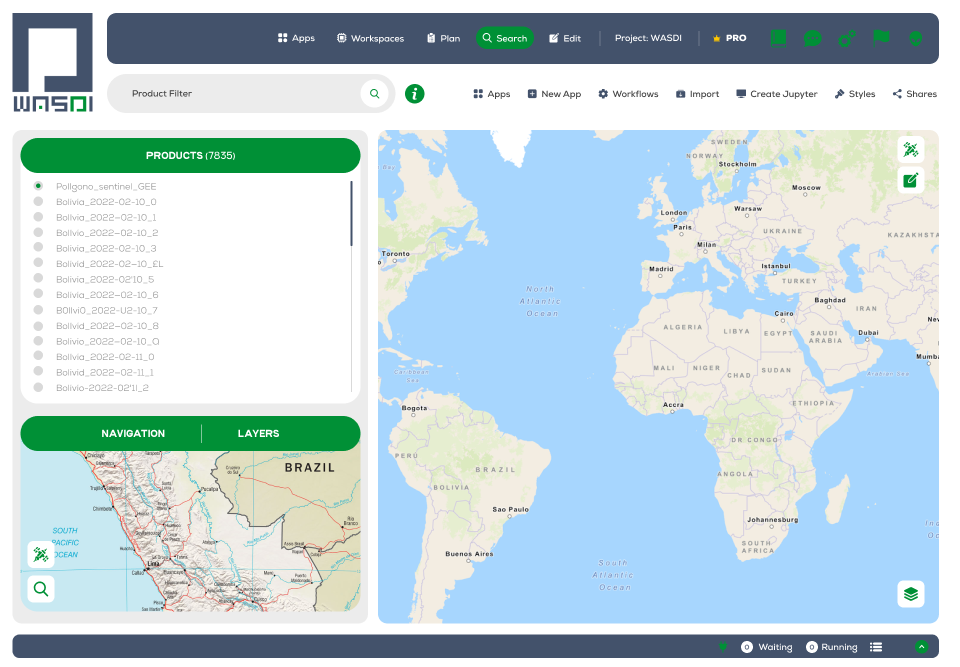The width and height of the screenshot is (960, 667).
Task: Select radio for Bolivia_2022-02-11_1
Action: pyautogui.click(x=38, y=371)
